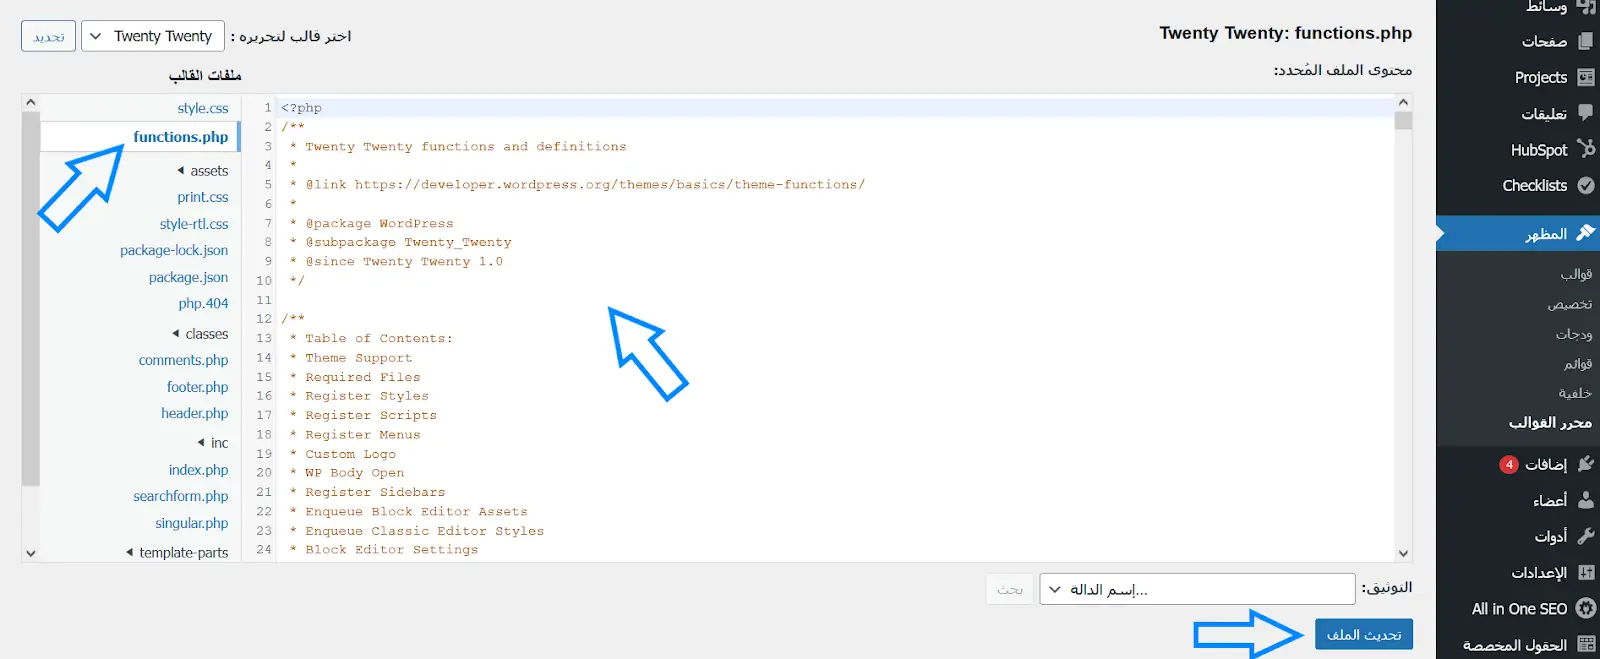Open package-lock.json file
The height and width of the screenshot is (659, 1600).
[174, 250]
